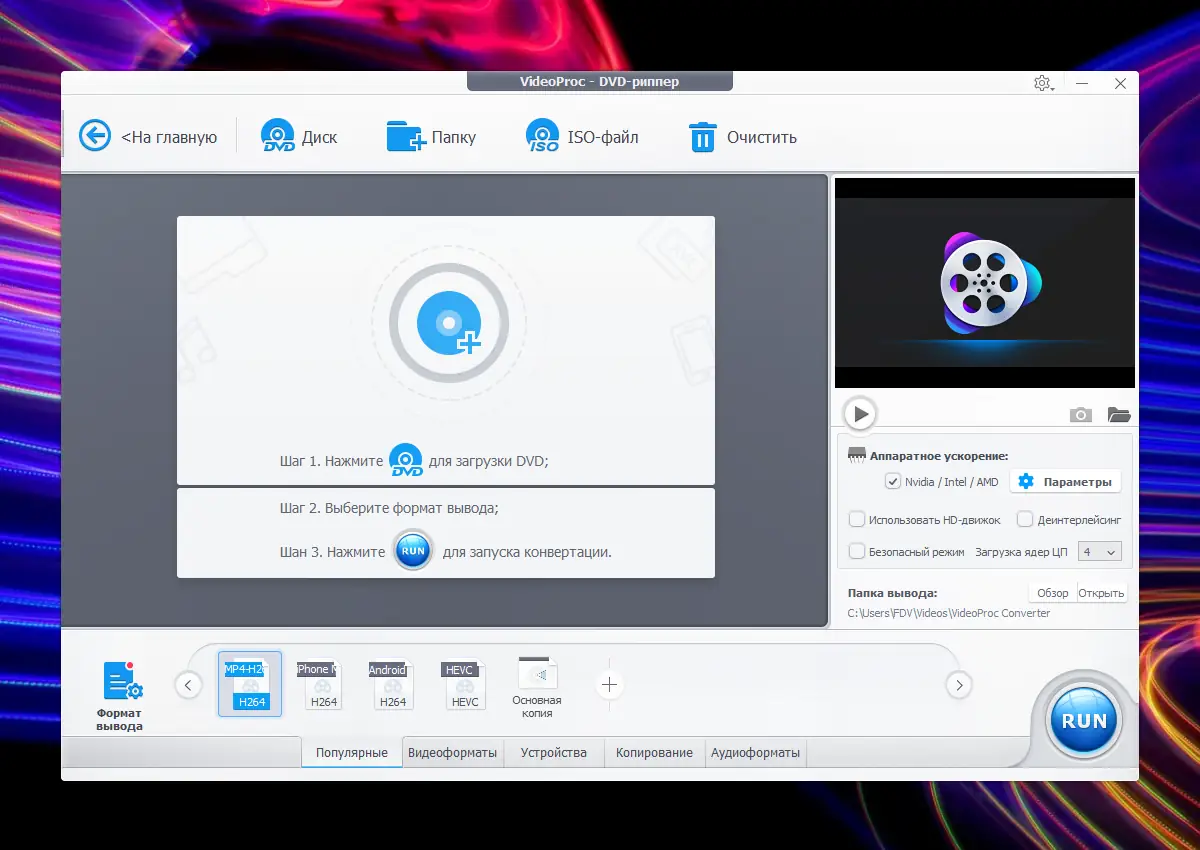Uncheck Nvidia / Intel / AMD hardware acceleration
This screenshot has height=850, width=1200.
pos(893,481)
